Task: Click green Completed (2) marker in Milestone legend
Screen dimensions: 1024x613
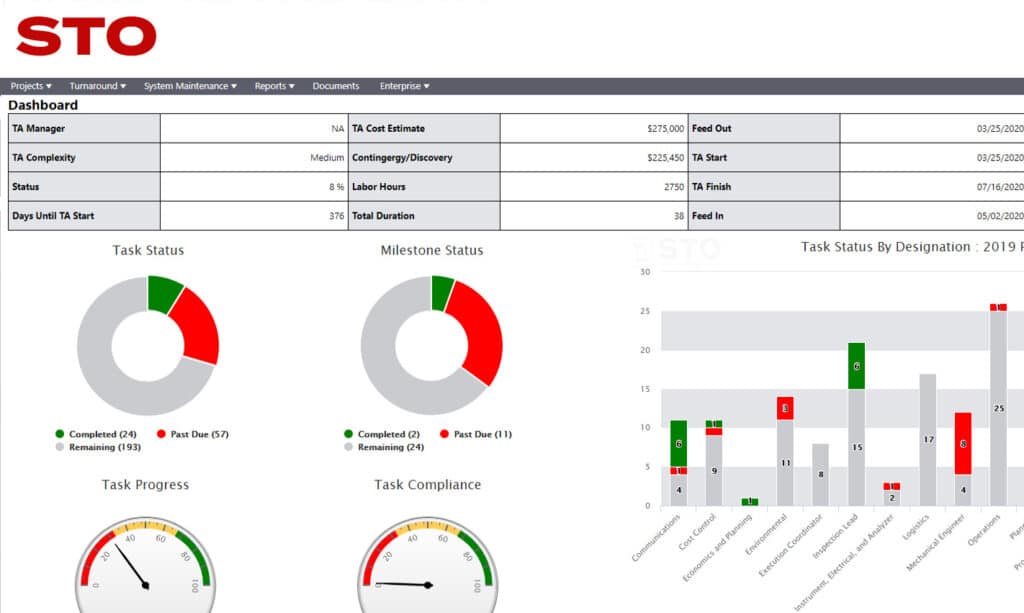Action: [x=349, y=434]
